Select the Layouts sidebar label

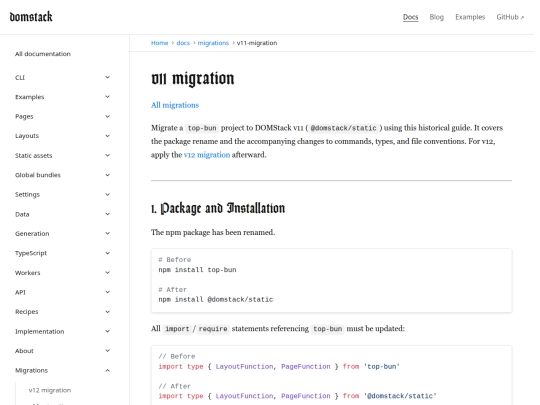(x=27, y=136)
